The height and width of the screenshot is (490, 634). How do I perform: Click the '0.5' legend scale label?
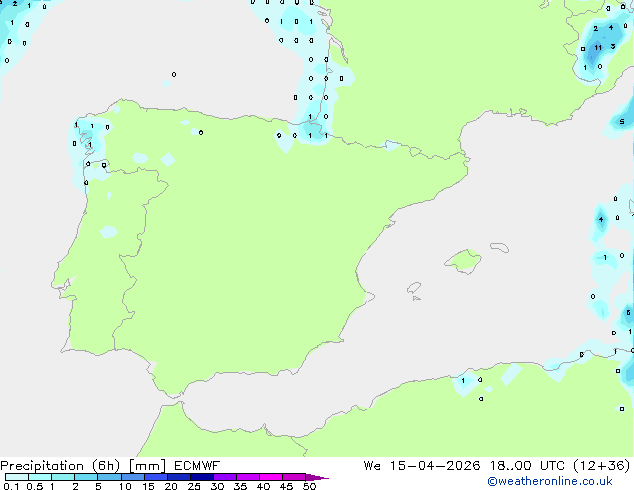(x=35, y=486)
